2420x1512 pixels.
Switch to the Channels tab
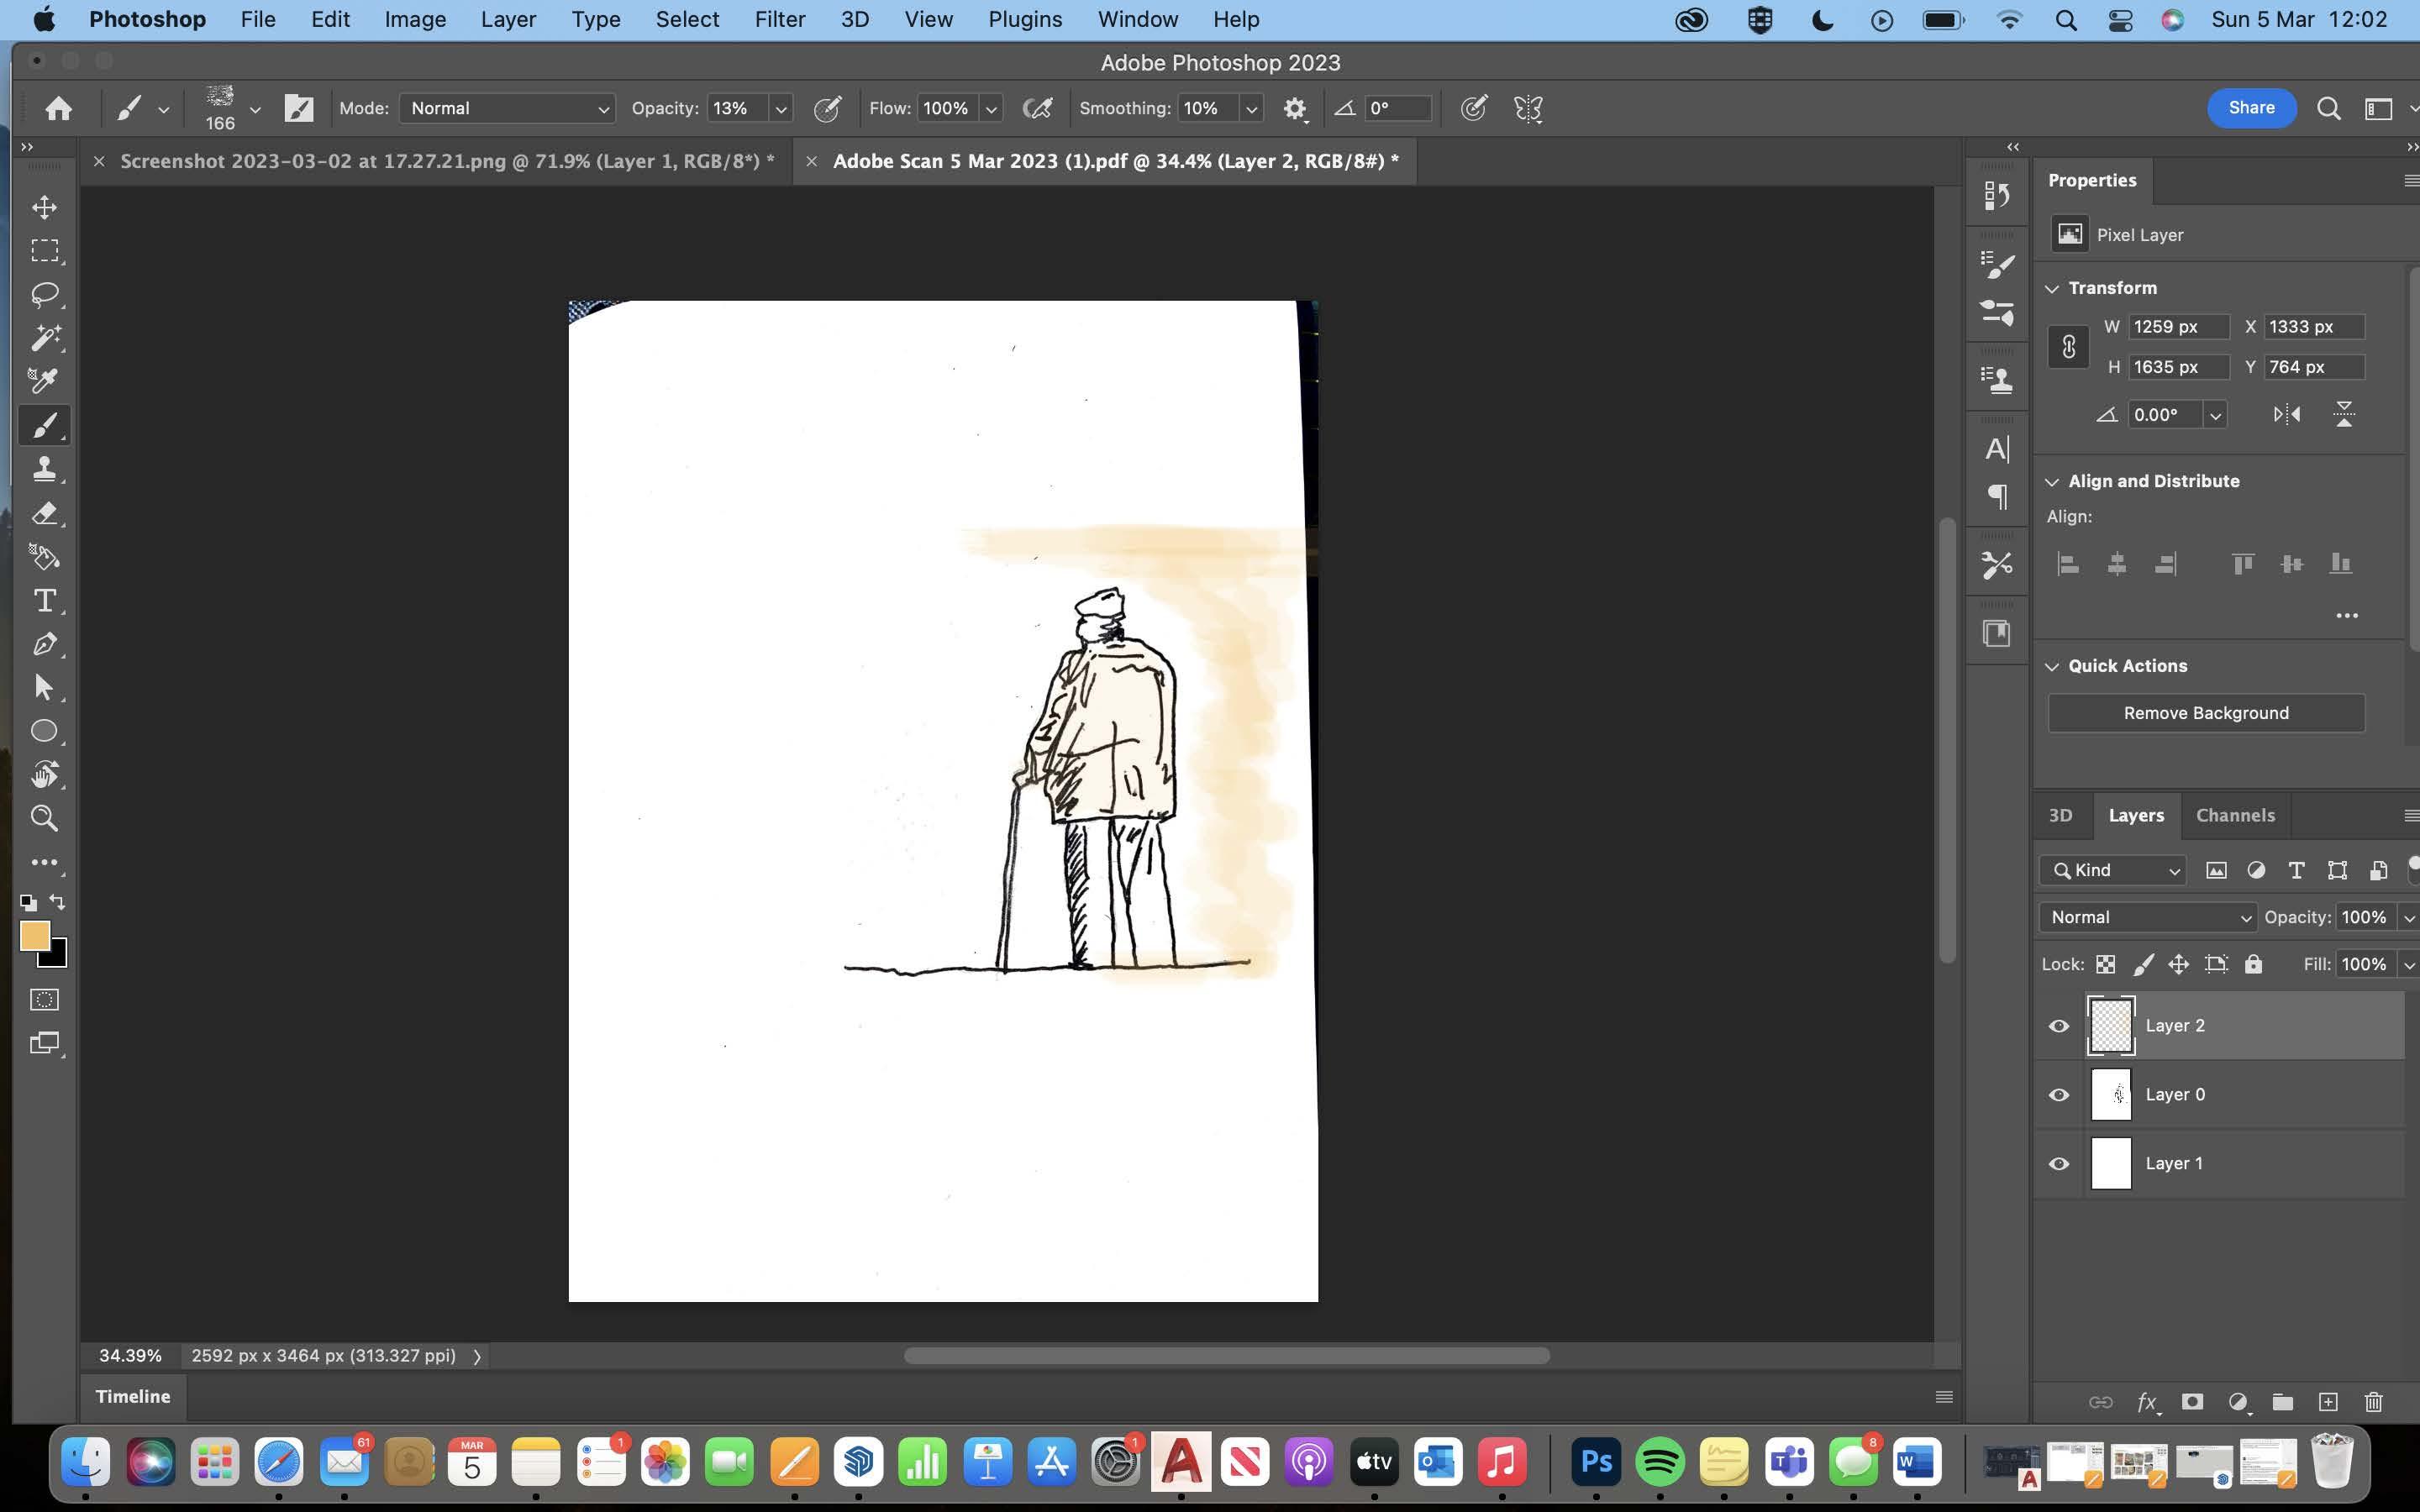2235,815
